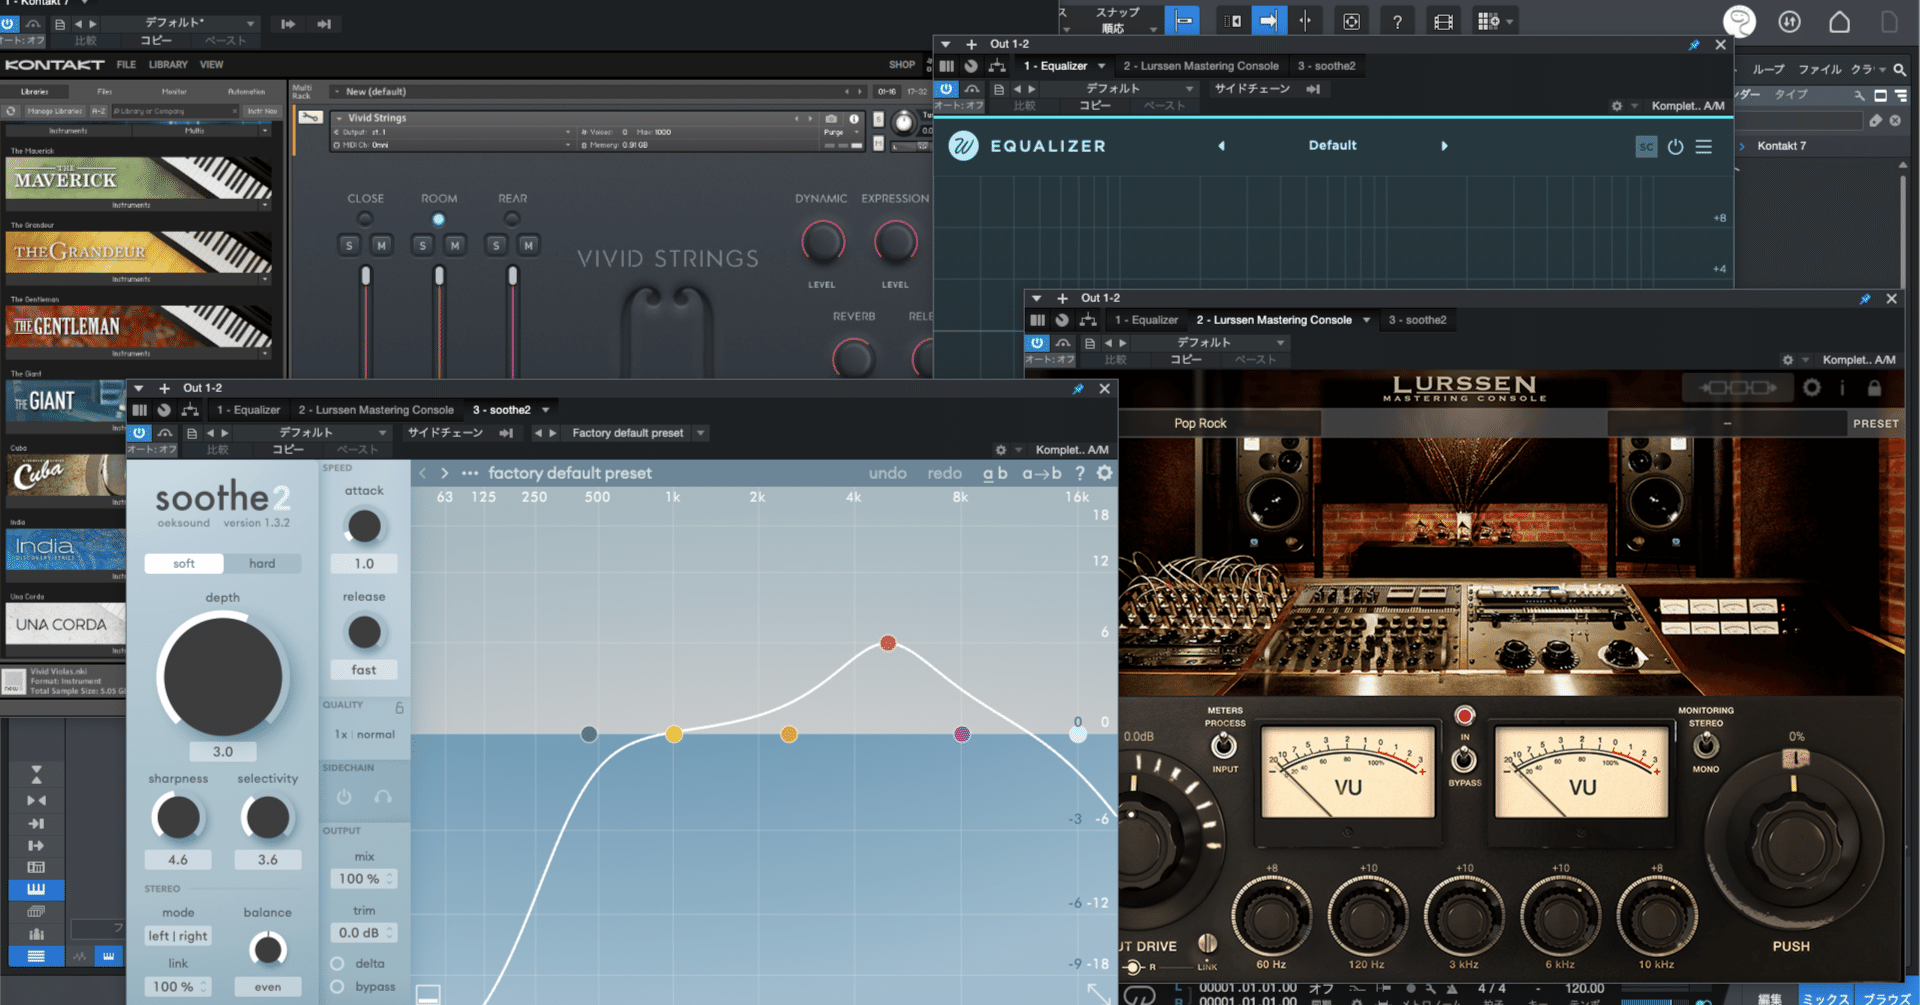Open soothe2 settings gear icon
Image resolution: width=1920 pixels, height=1005 pixels.
click(1104, 473)
